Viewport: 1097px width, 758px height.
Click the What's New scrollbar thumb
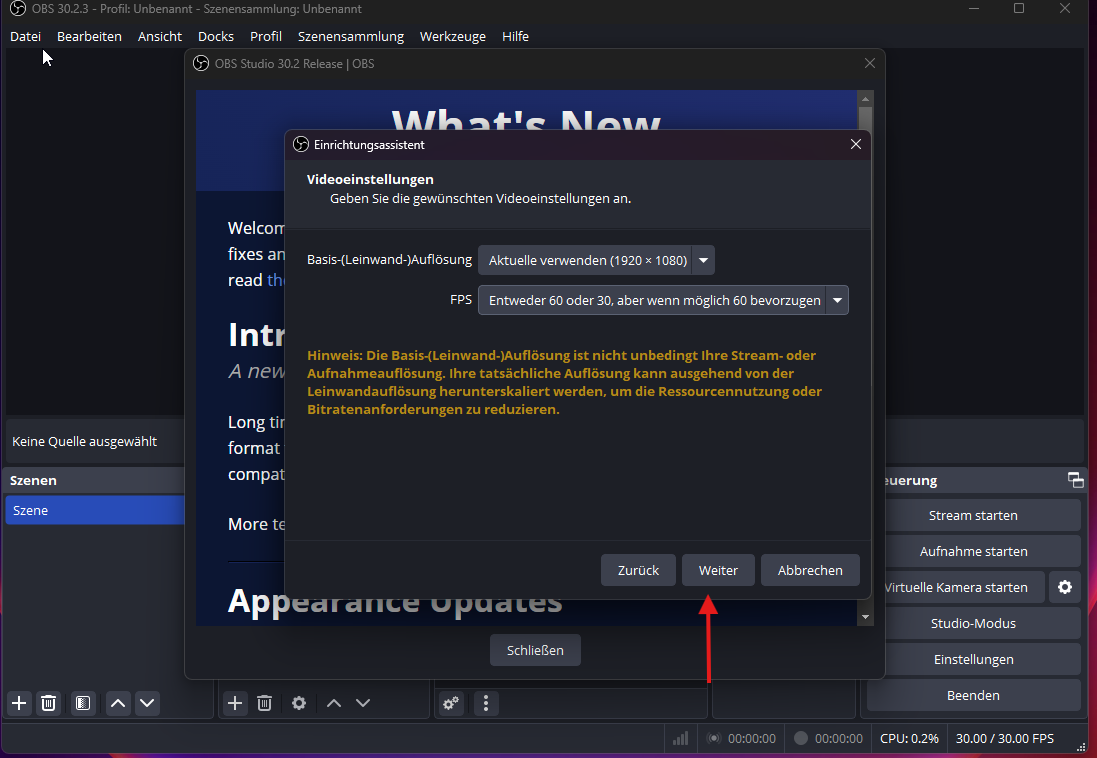[865, 118]
